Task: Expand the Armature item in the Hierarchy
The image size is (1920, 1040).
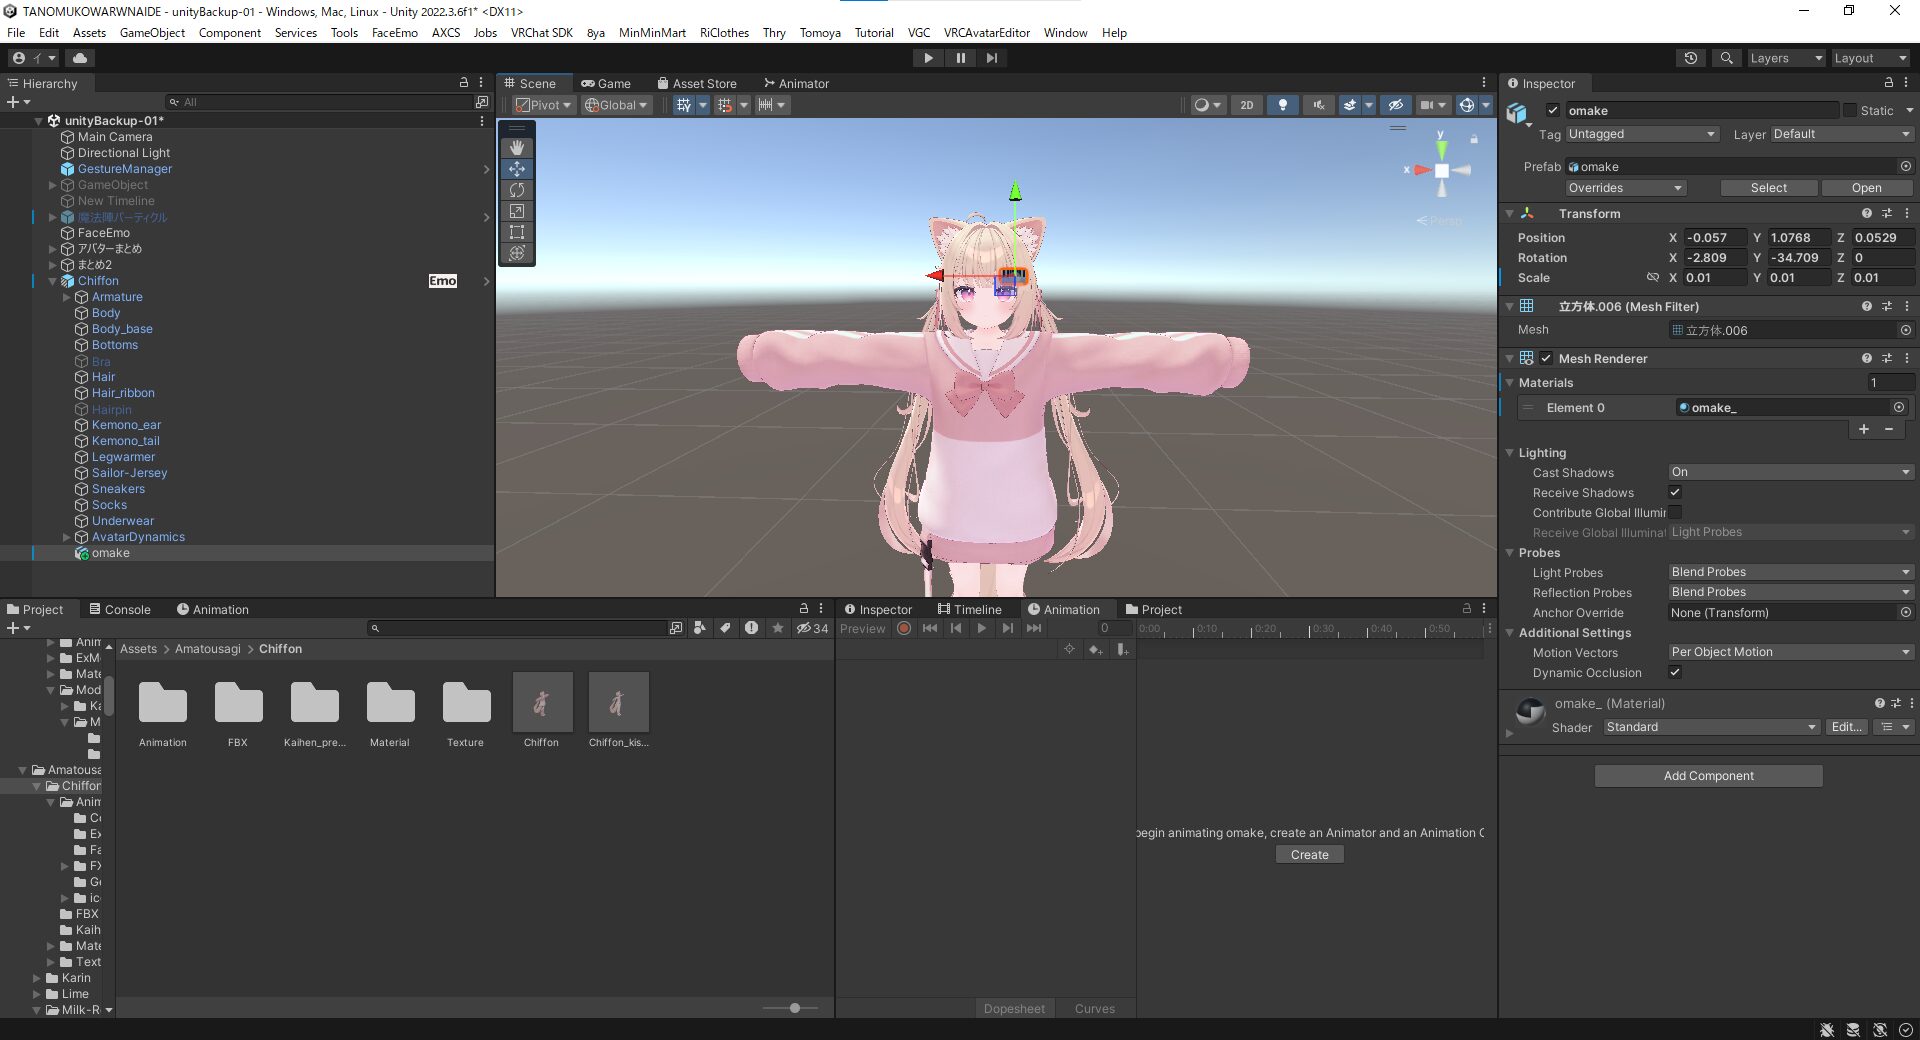Action: click(x=66, y=297)
